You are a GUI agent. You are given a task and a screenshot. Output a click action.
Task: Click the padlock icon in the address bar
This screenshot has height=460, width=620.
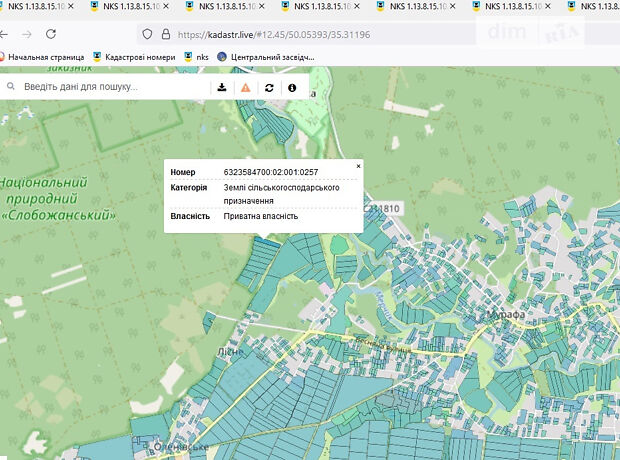[x=165, y=34]
